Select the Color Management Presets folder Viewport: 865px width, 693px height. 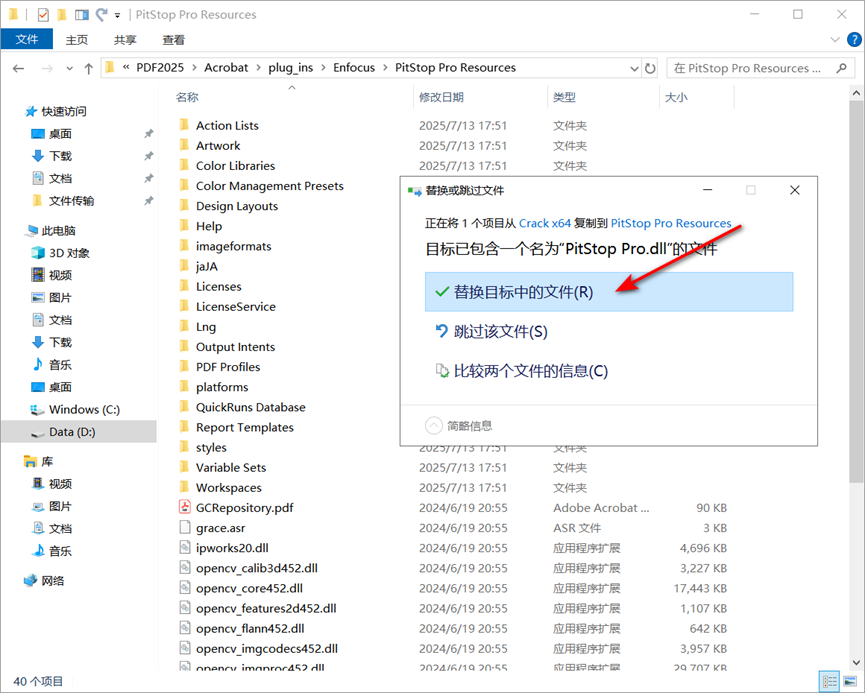point(269,186)
